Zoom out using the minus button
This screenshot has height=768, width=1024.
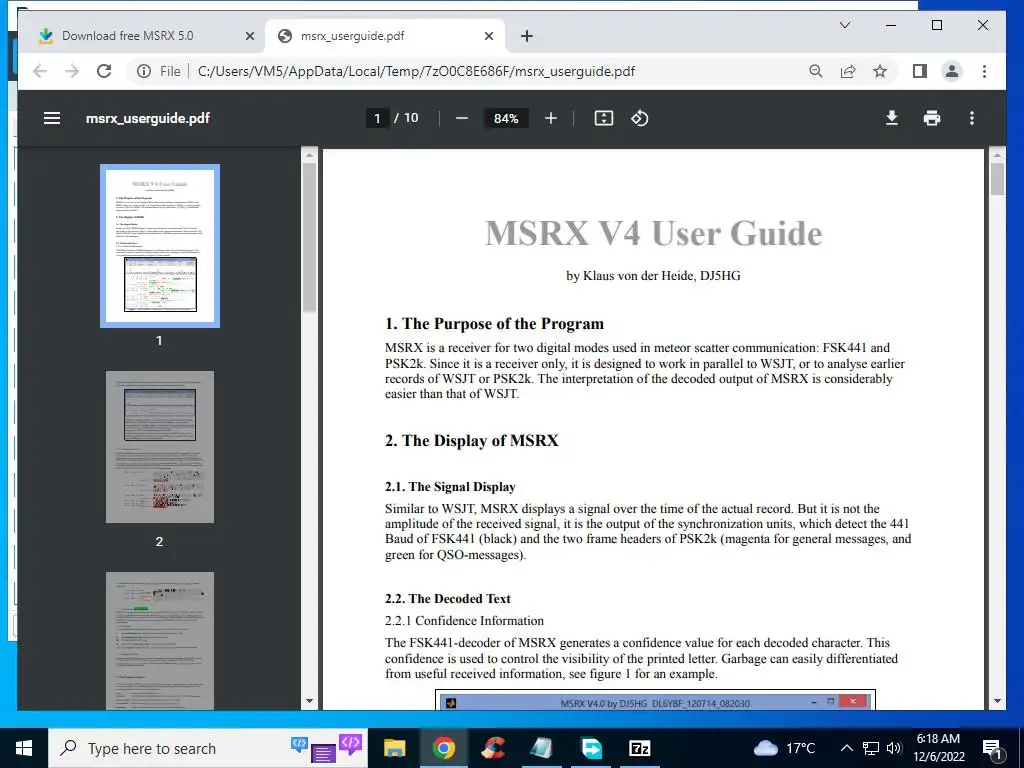(x=462, y=118)
